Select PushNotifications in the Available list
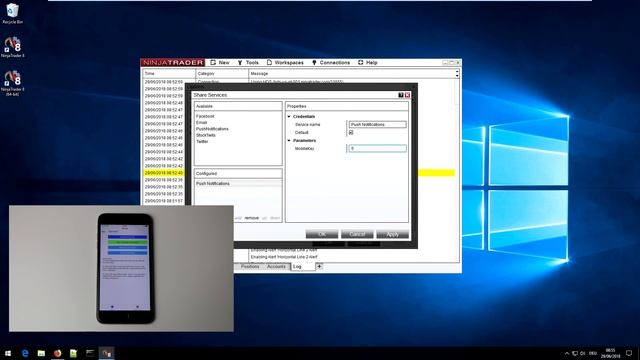Image resolution: width=640 pixels, height=360 pixels. pos(212,129)
